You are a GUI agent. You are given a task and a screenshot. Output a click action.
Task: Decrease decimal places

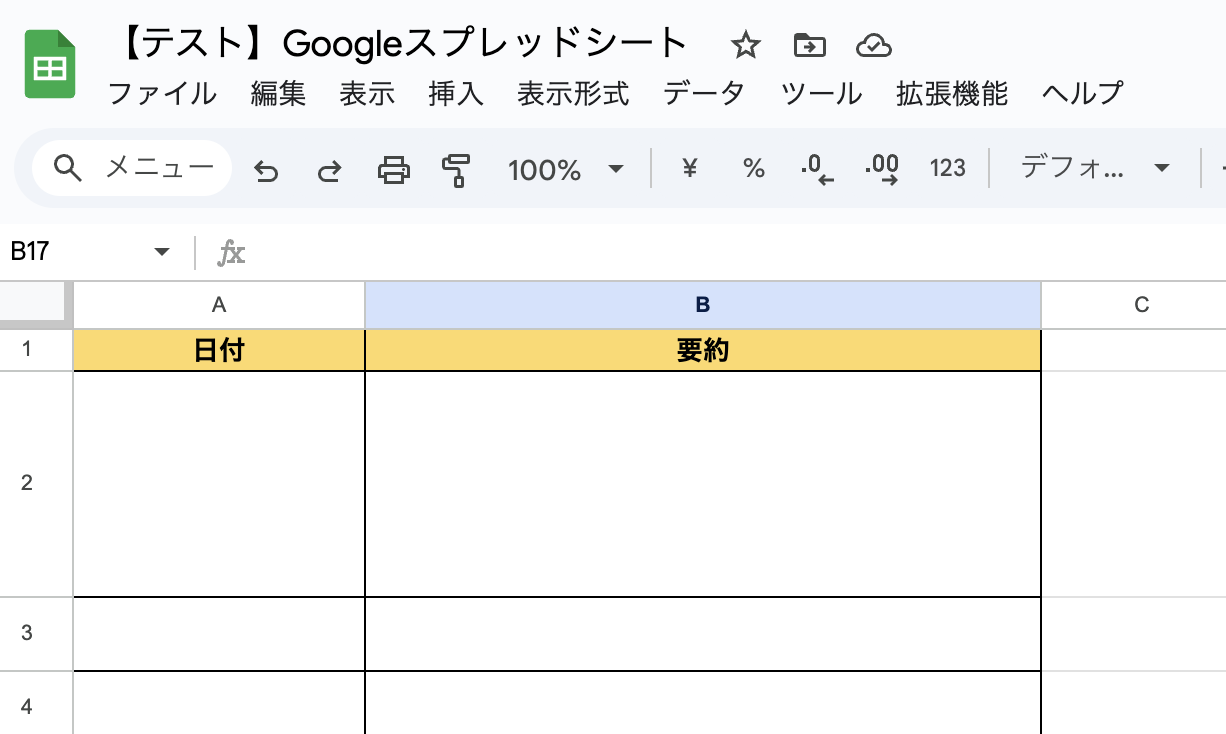pyautogui.click(x=817, y=170)
